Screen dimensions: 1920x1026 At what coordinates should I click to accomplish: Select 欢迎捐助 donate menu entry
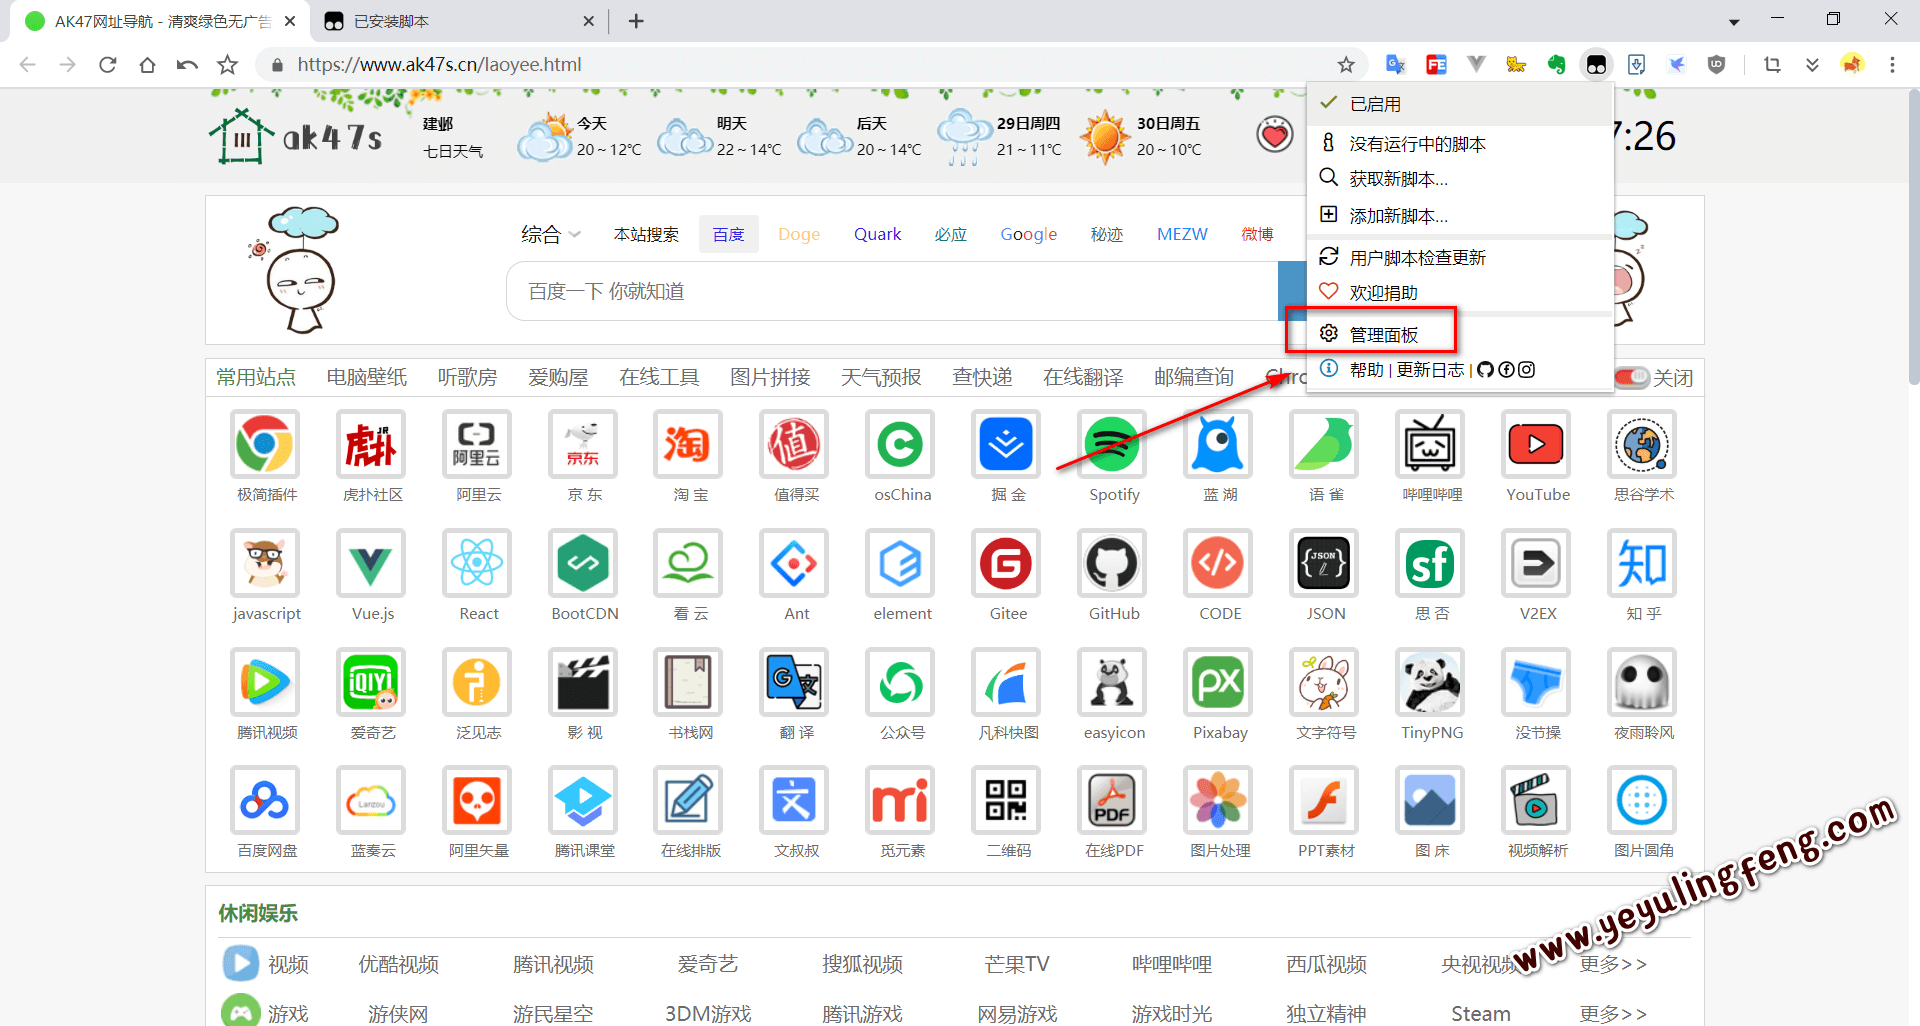1460,293
